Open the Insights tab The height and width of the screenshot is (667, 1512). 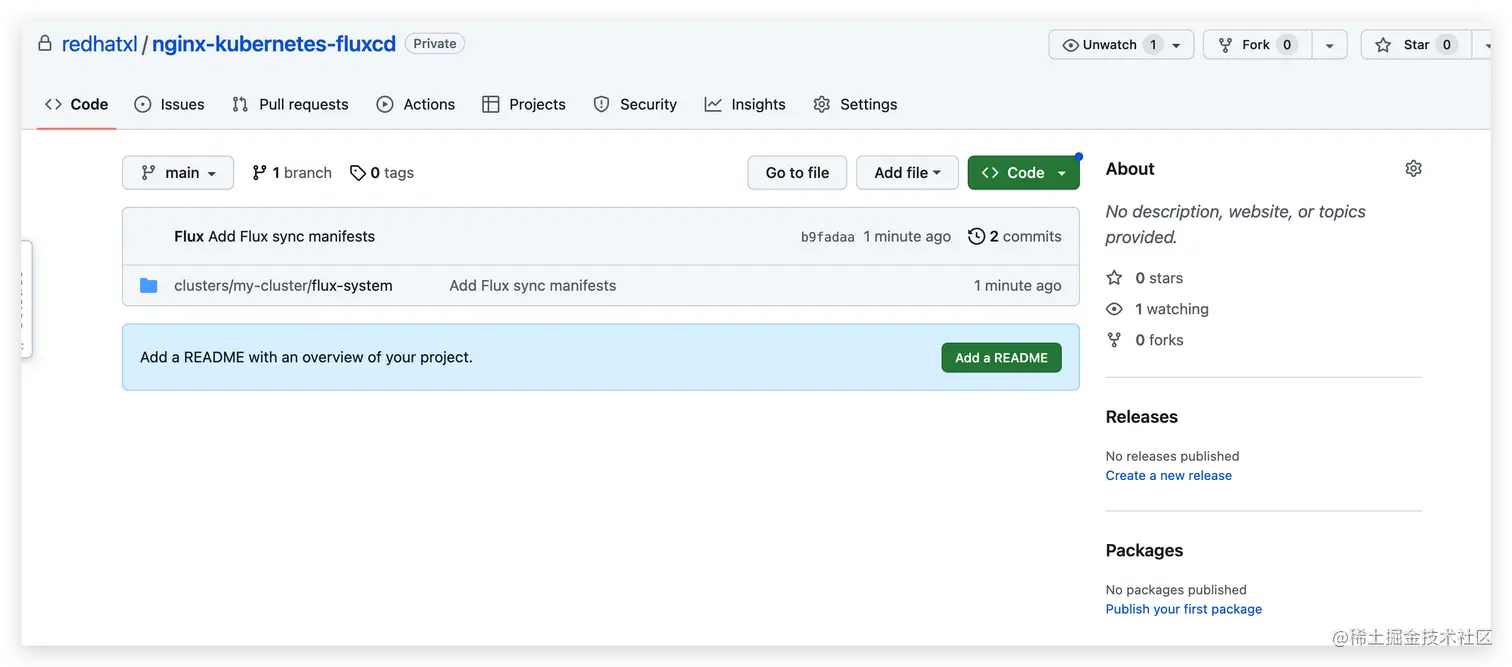pyautogui.click(x=745, y=104)
